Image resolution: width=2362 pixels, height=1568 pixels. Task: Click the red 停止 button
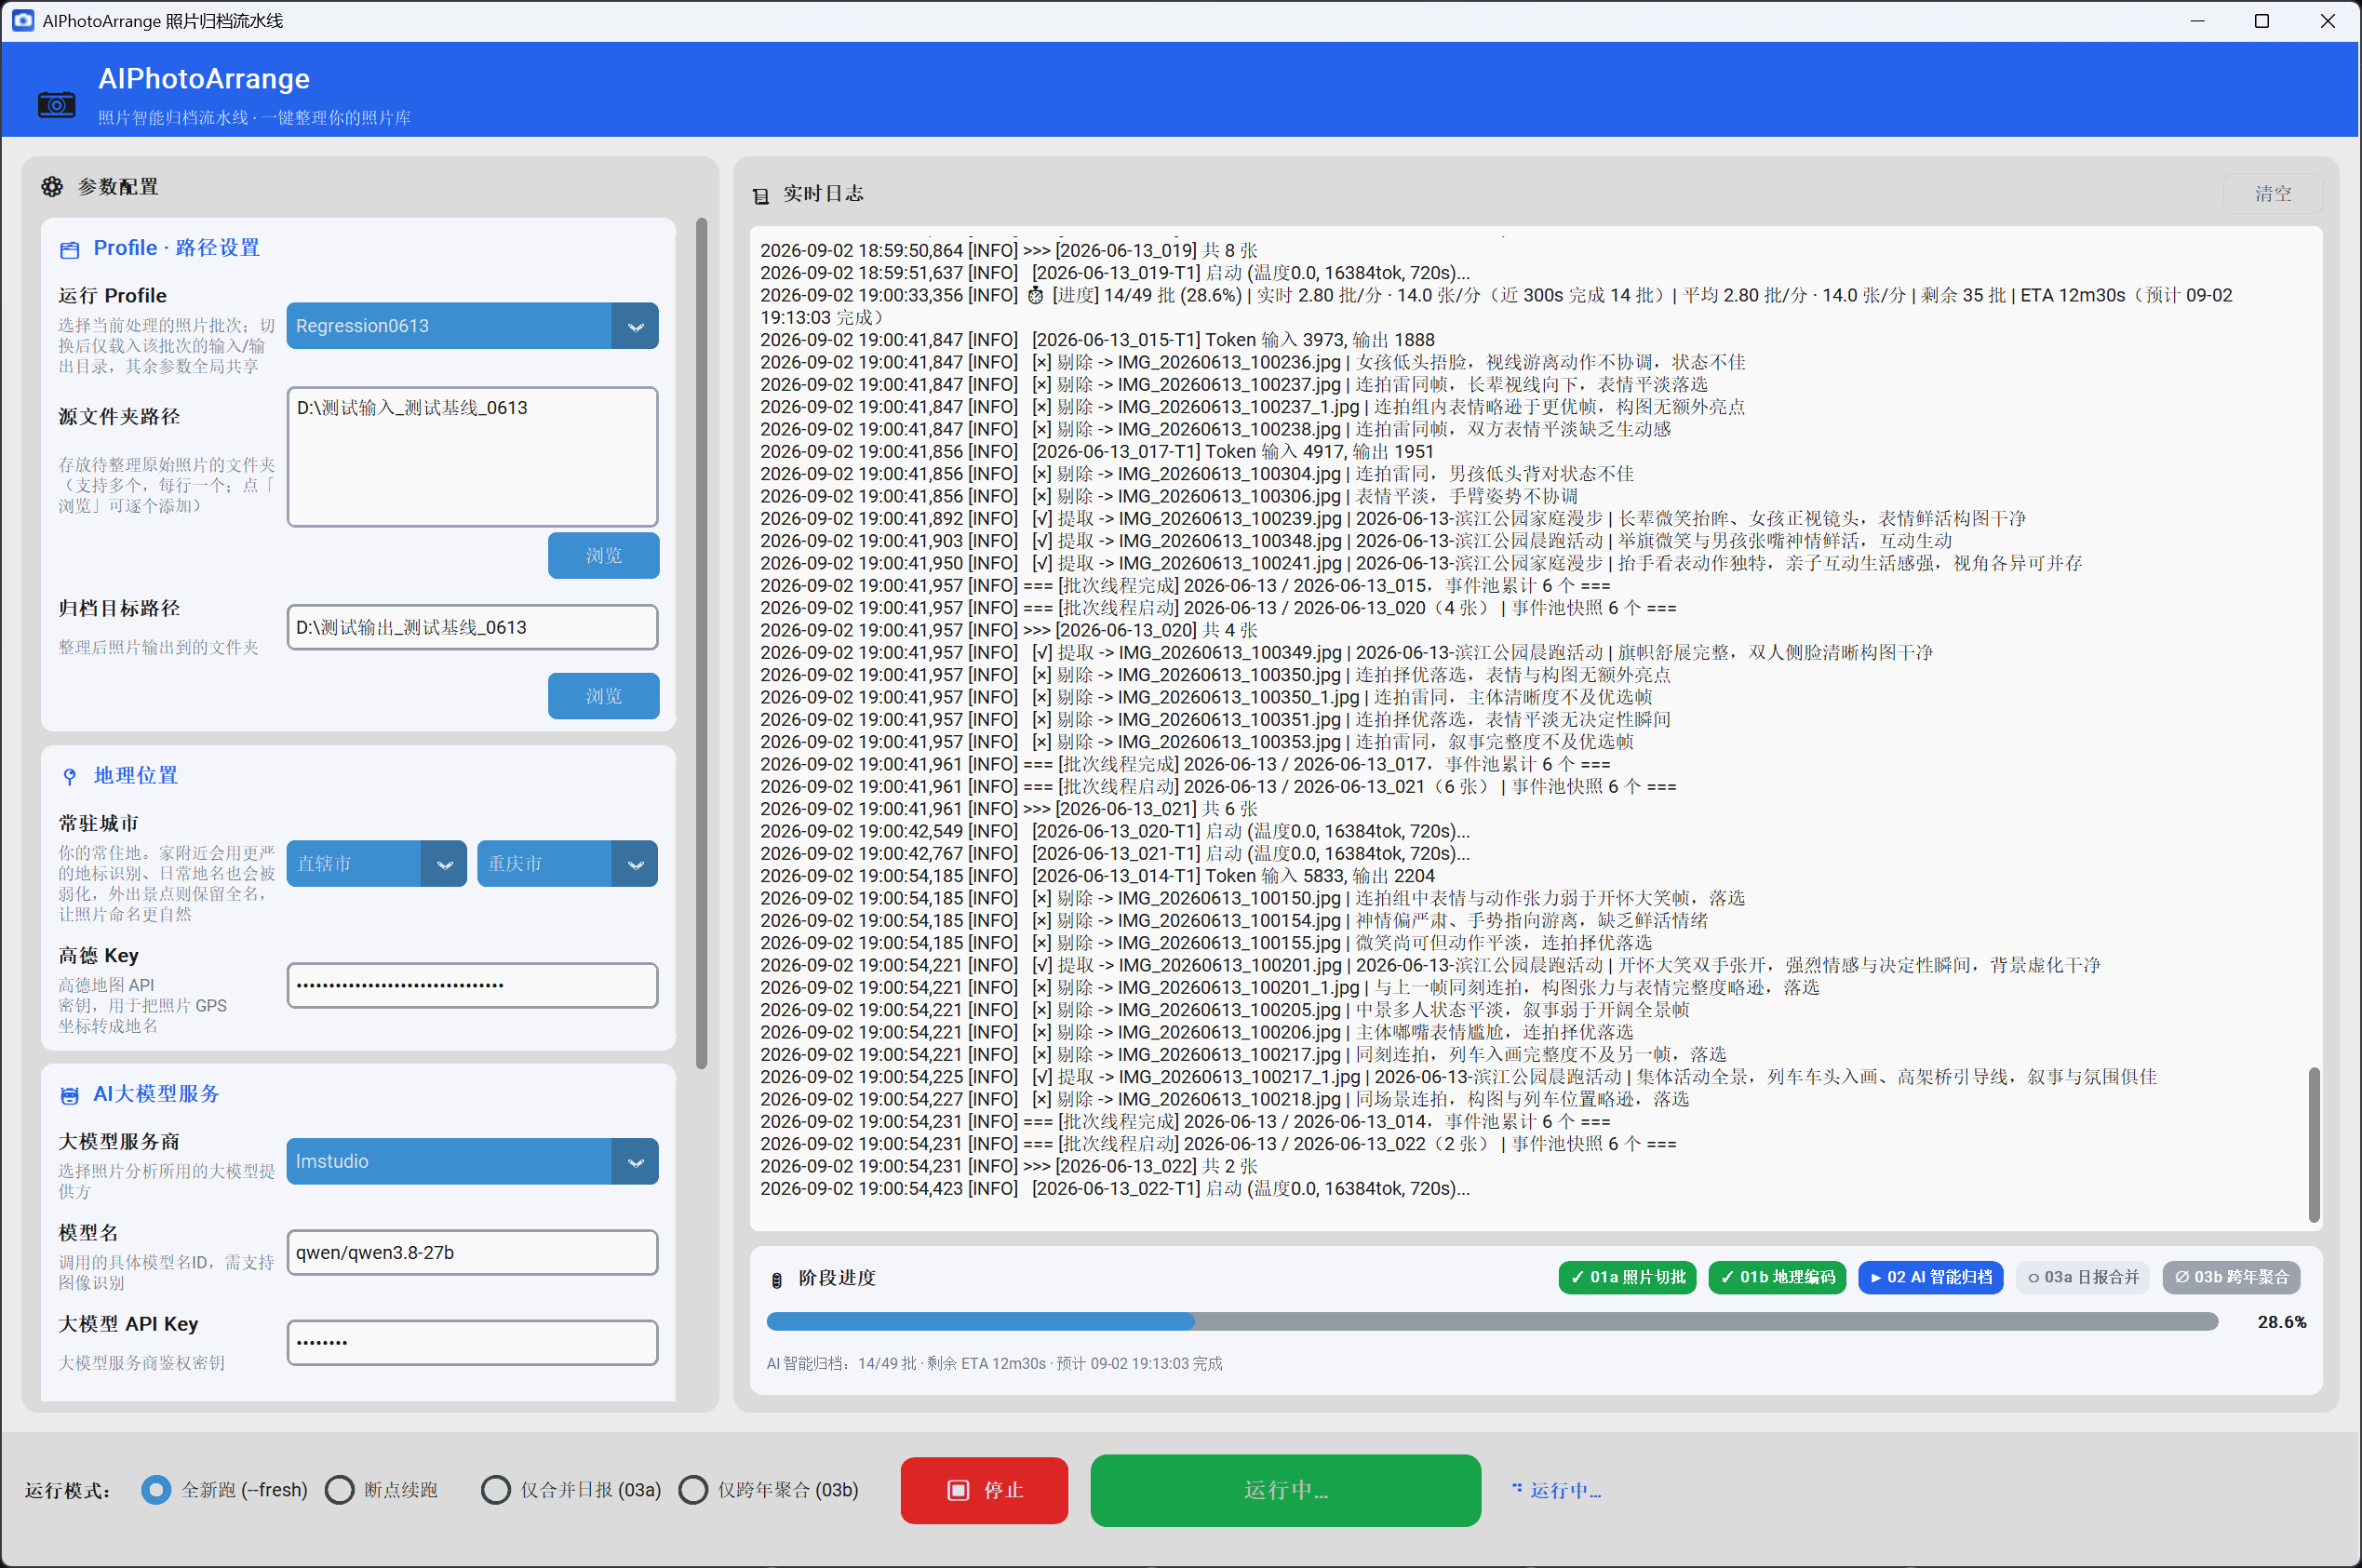tap(984, 1490)
